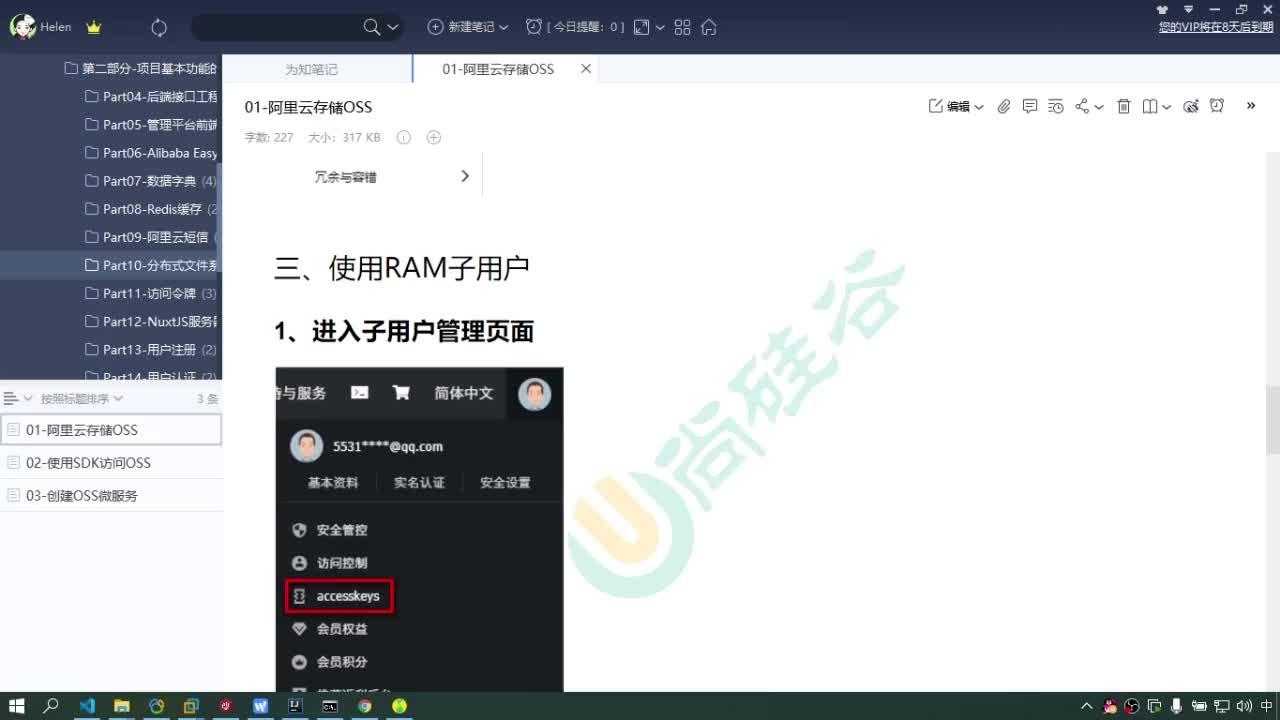The image size is (1280, 720).
Task: Go to the home icon
Action: (709, 27)
